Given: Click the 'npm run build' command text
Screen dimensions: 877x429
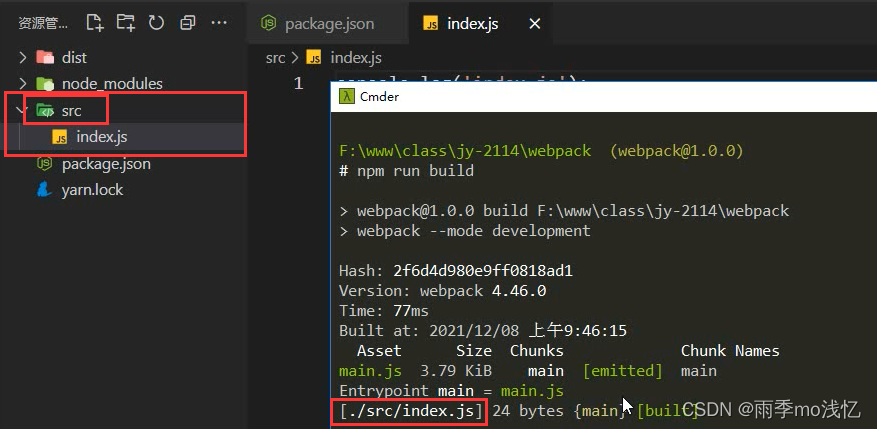Looking at the screenshot, I should pos(416,171).
